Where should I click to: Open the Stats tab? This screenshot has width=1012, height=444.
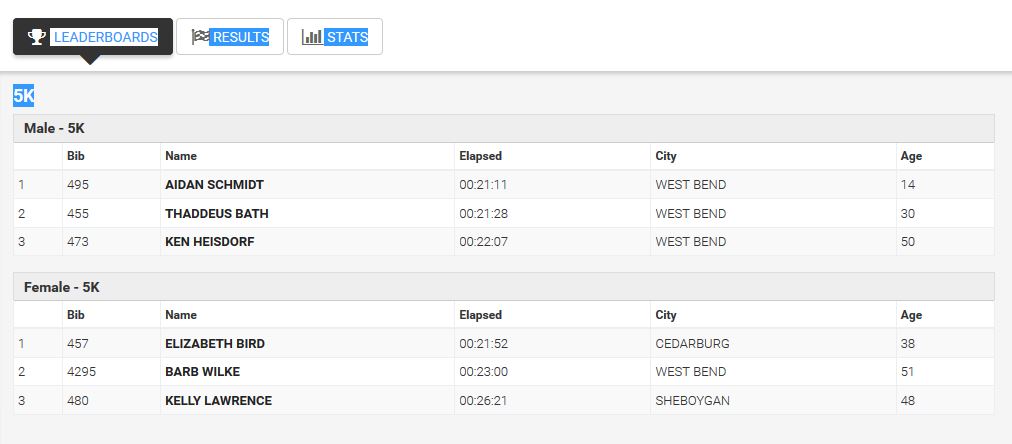347,37
